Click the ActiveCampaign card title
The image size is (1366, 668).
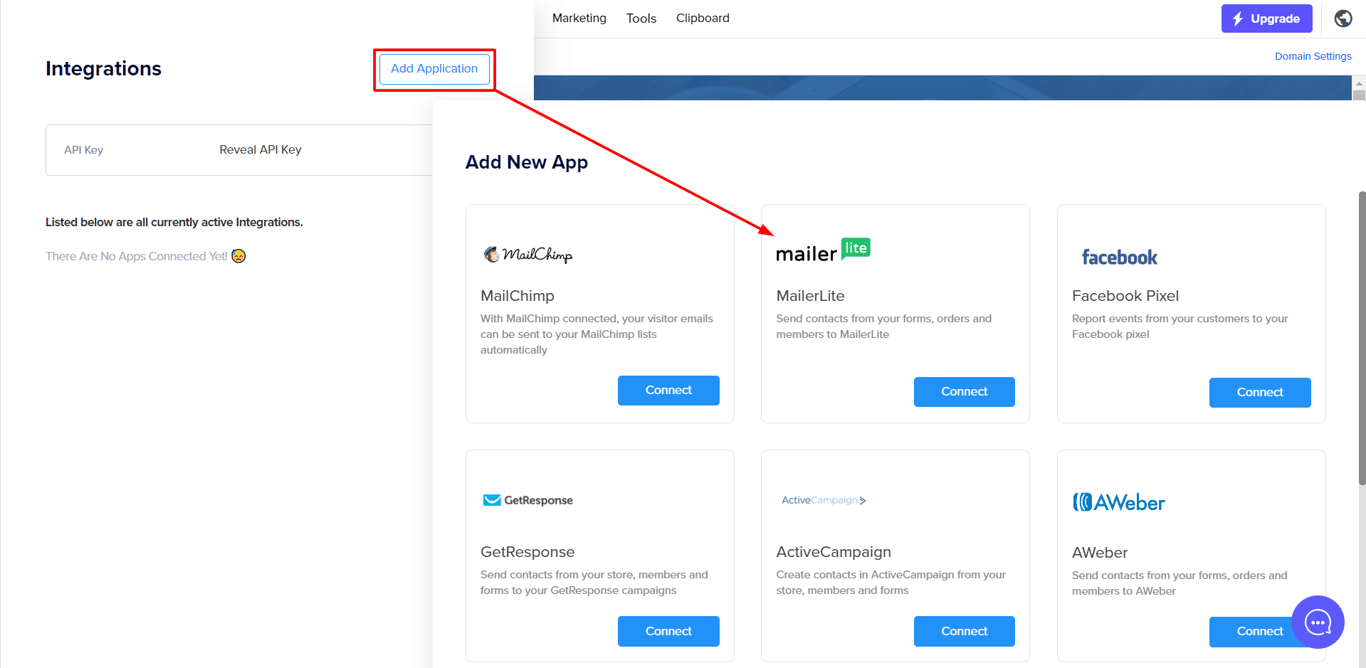[x=833, y=552]
